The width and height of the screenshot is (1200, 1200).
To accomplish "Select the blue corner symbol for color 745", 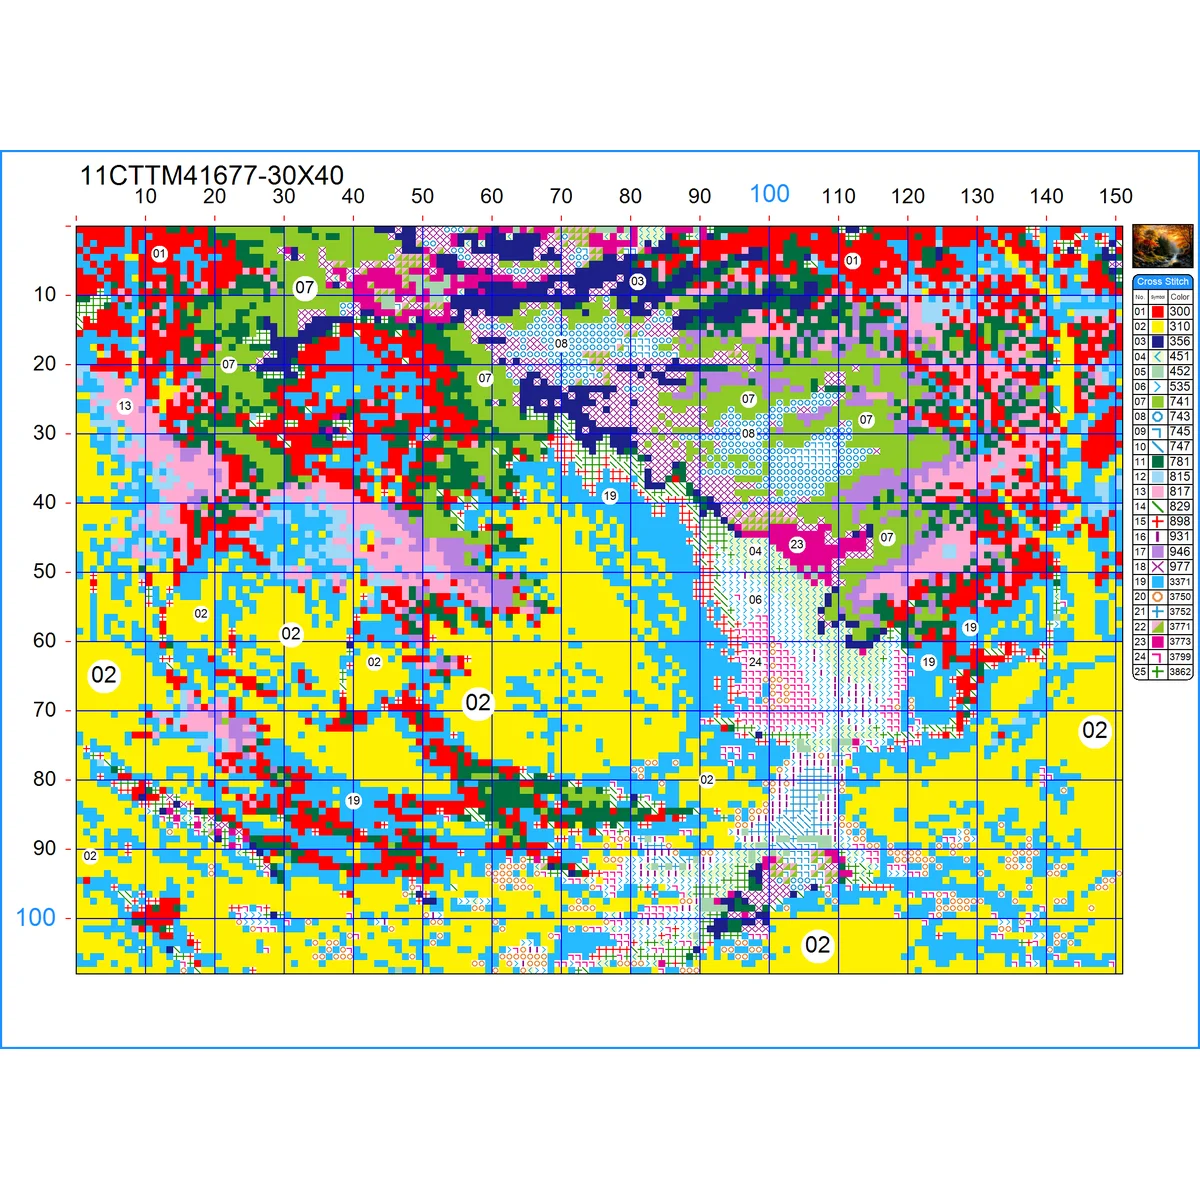I will 1157,432.
